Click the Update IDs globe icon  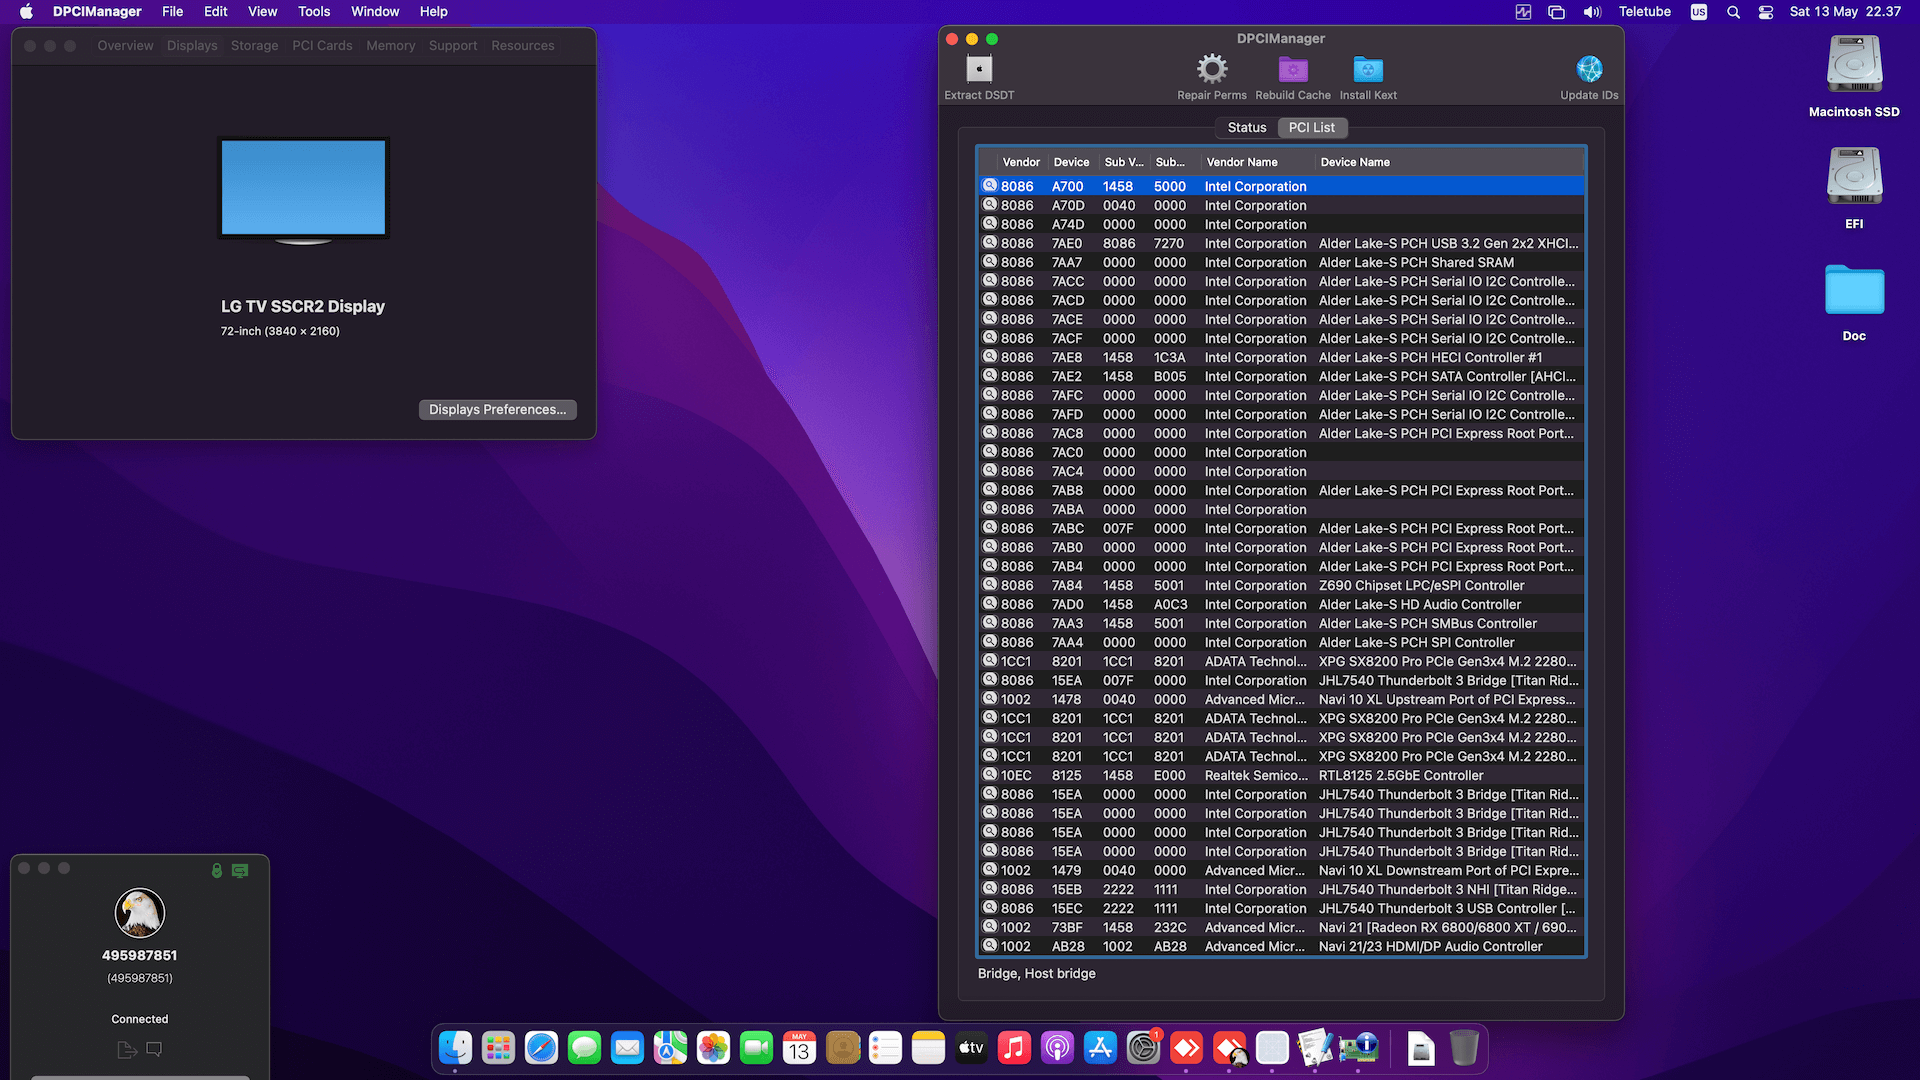click(x=1589, y=69)
